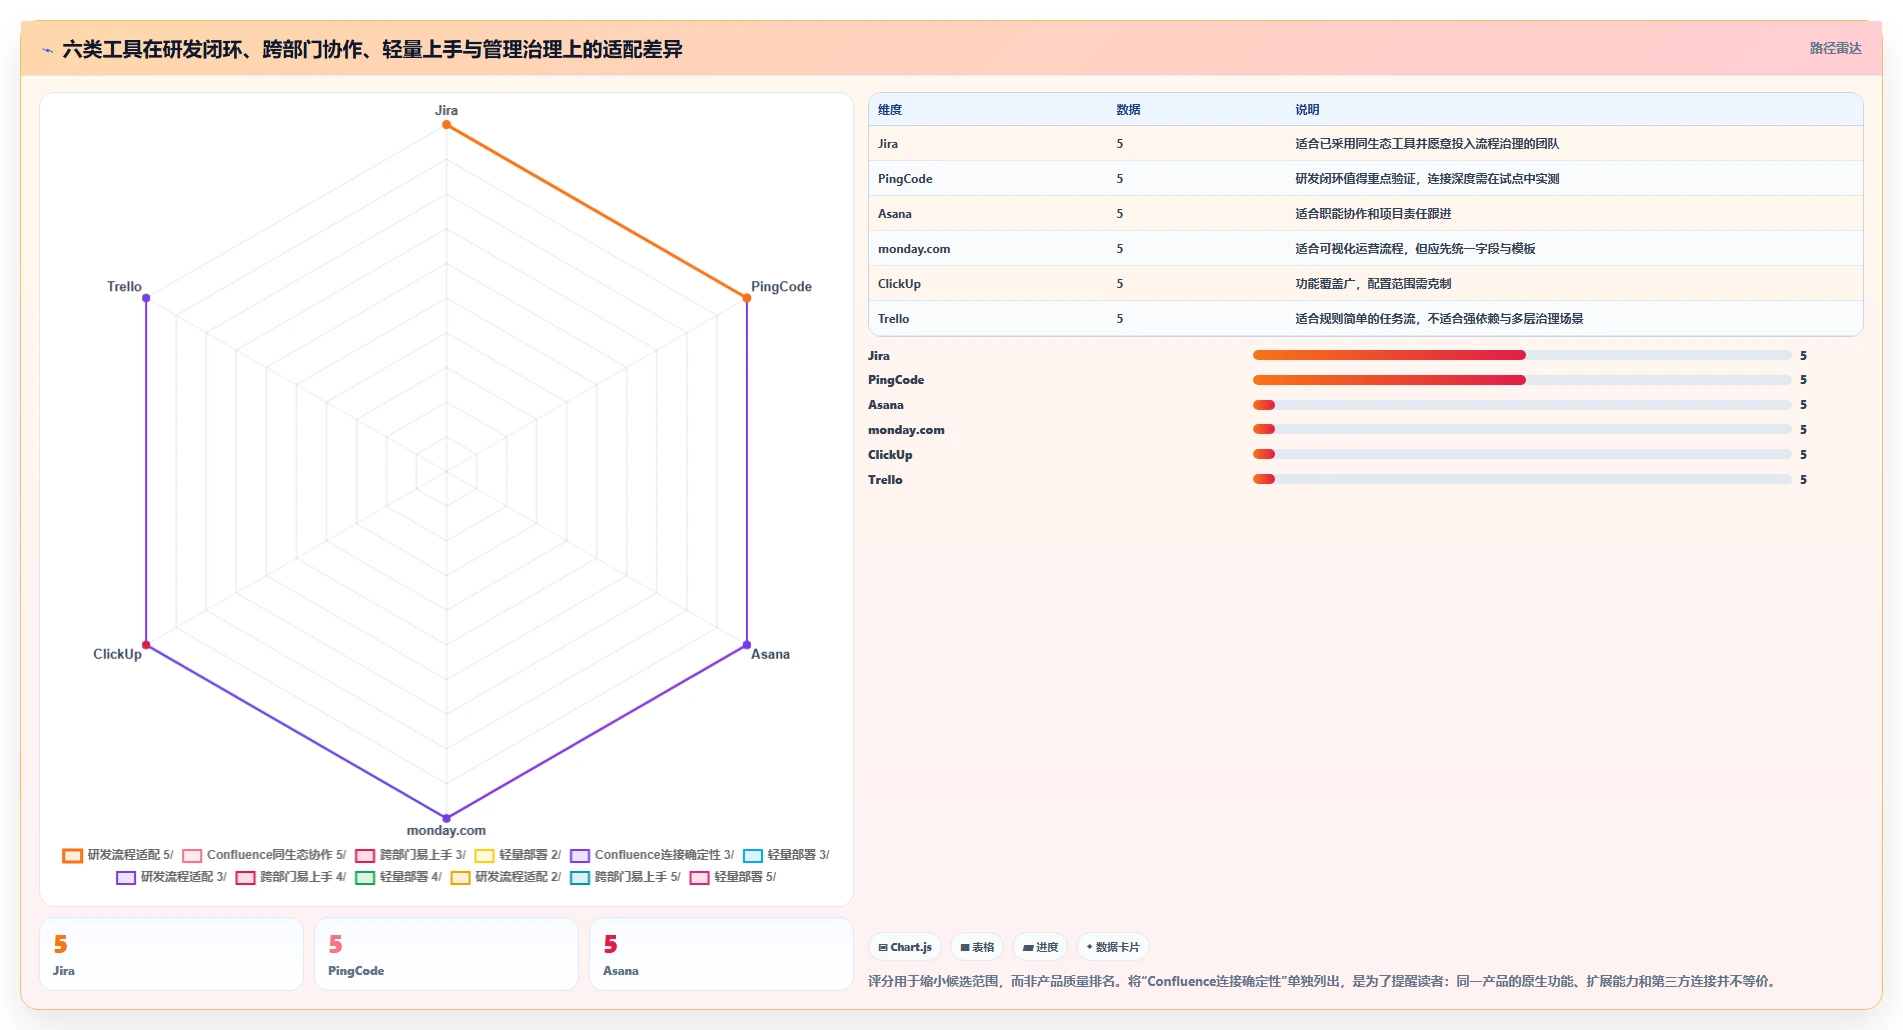Toggle the 研发流程适配 3/ legend series
Image resolution: width=1903 pixels, height=1030 pixels.
(x=171, y=877)
